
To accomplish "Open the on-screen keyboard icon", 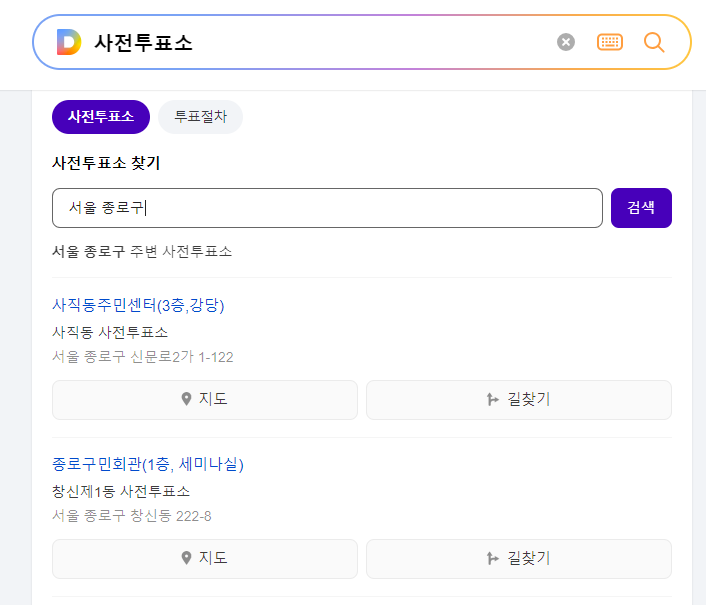I will [610, 42].
